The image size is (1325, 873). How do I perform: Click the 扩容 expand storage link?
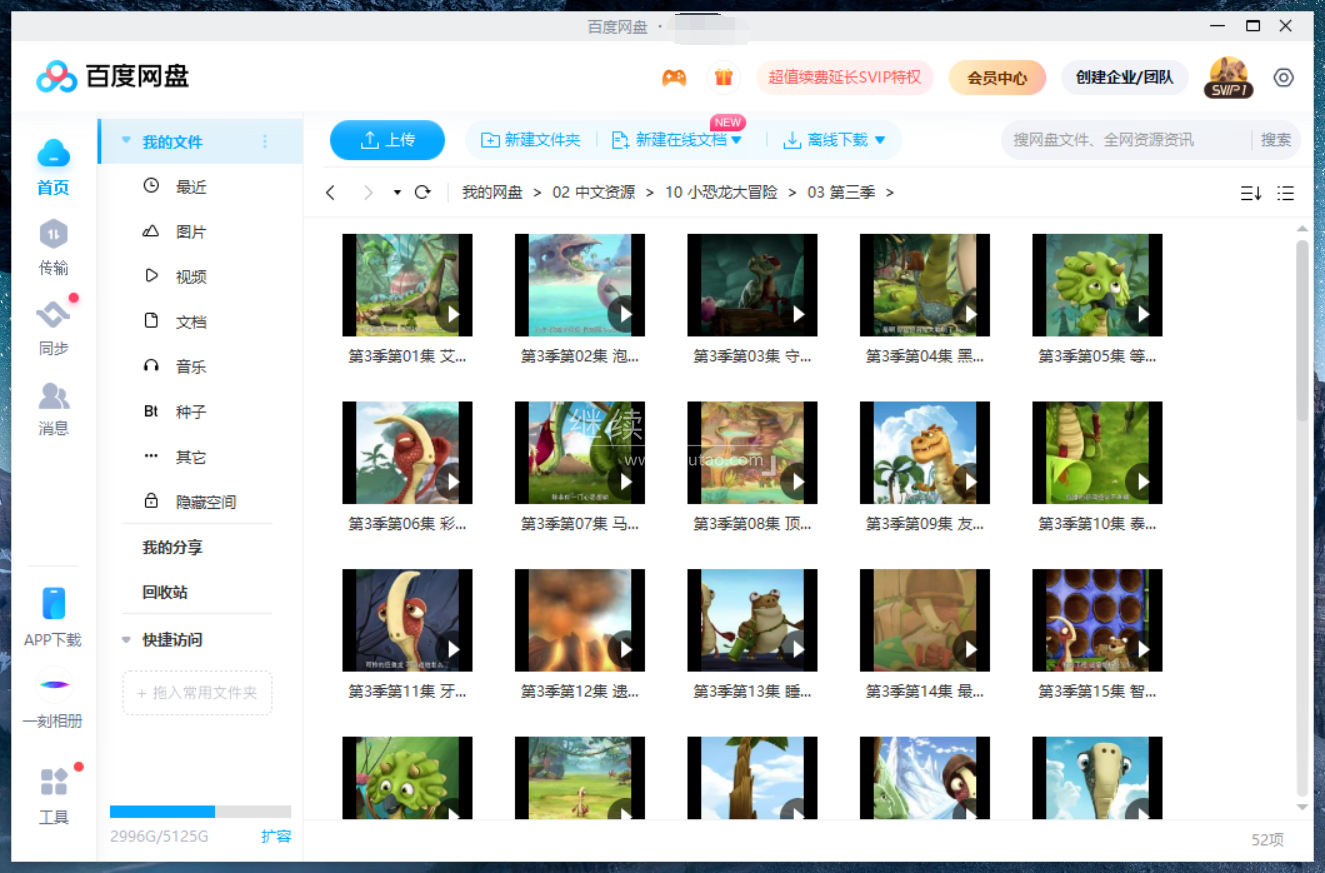[x=276, y=836]
